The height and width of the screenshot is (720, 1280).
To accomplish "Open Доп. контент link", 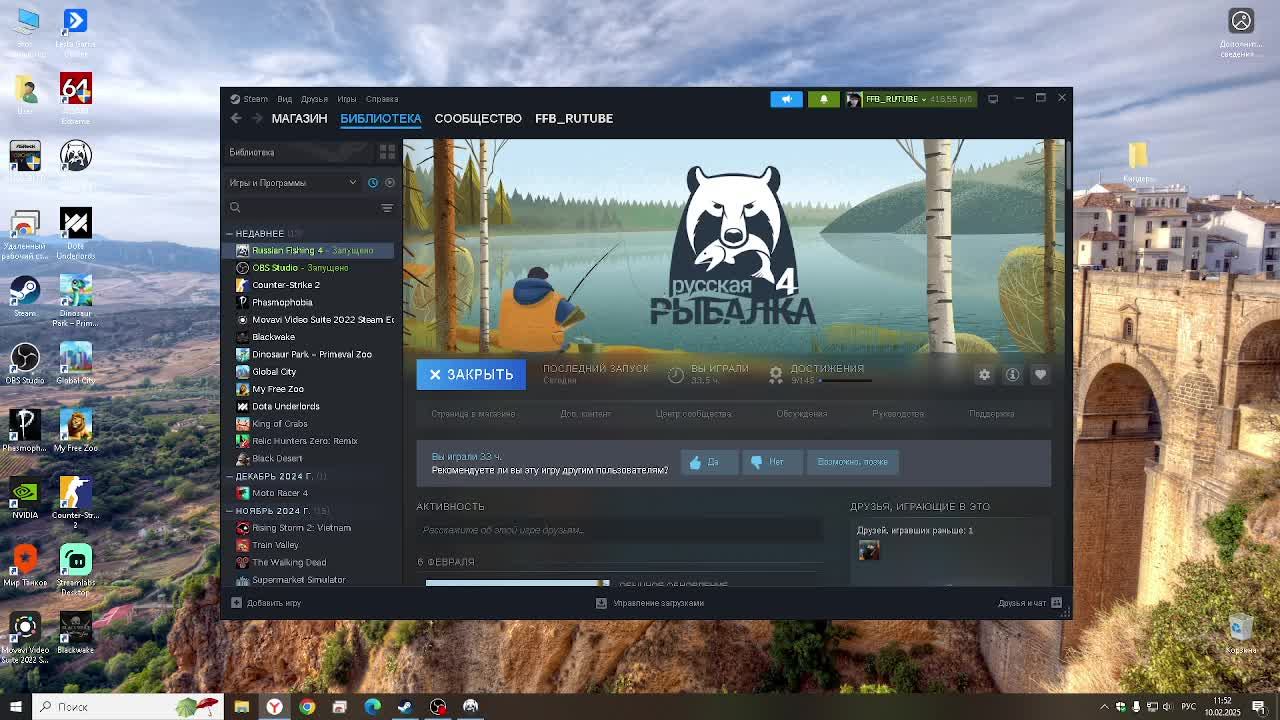I will point(585,413).
